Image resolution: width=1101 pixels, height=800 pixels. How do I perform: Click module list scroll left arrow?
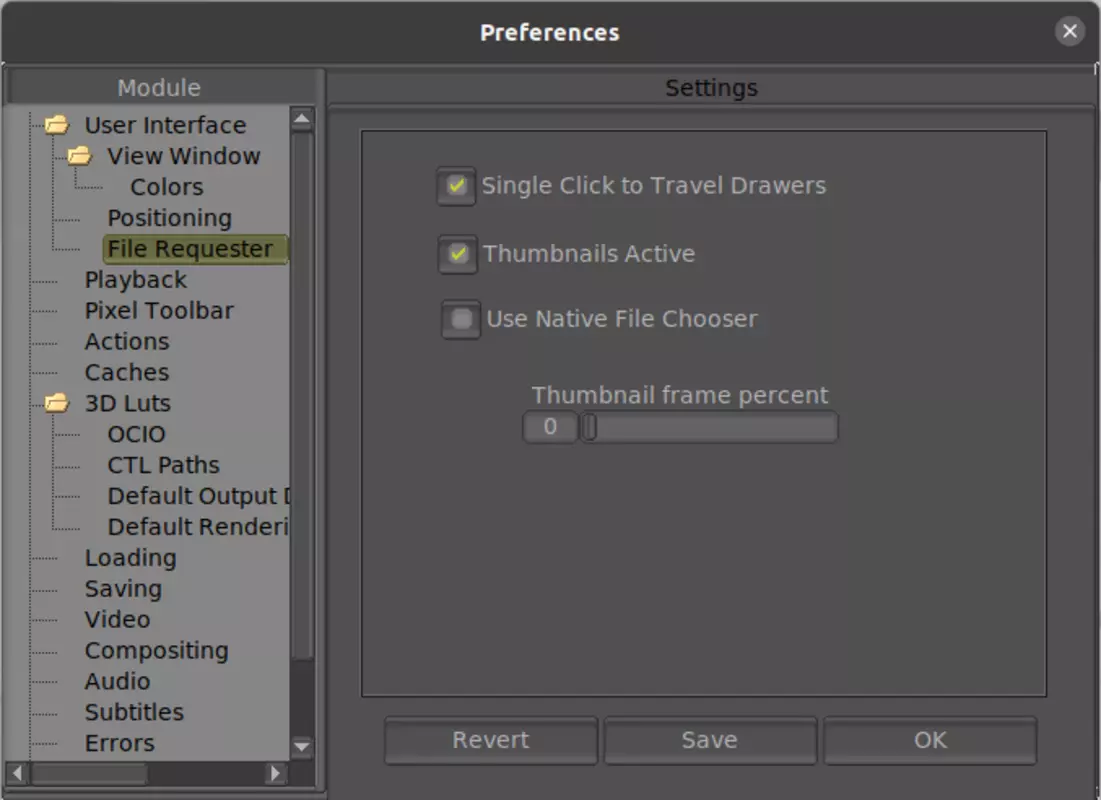18,773
